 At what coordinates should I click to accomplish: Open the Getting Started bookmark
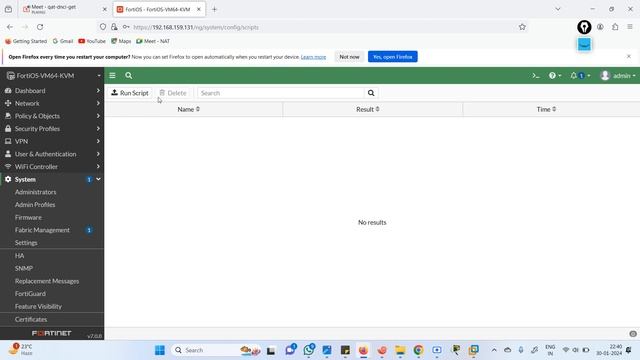[x=26, y=41]
